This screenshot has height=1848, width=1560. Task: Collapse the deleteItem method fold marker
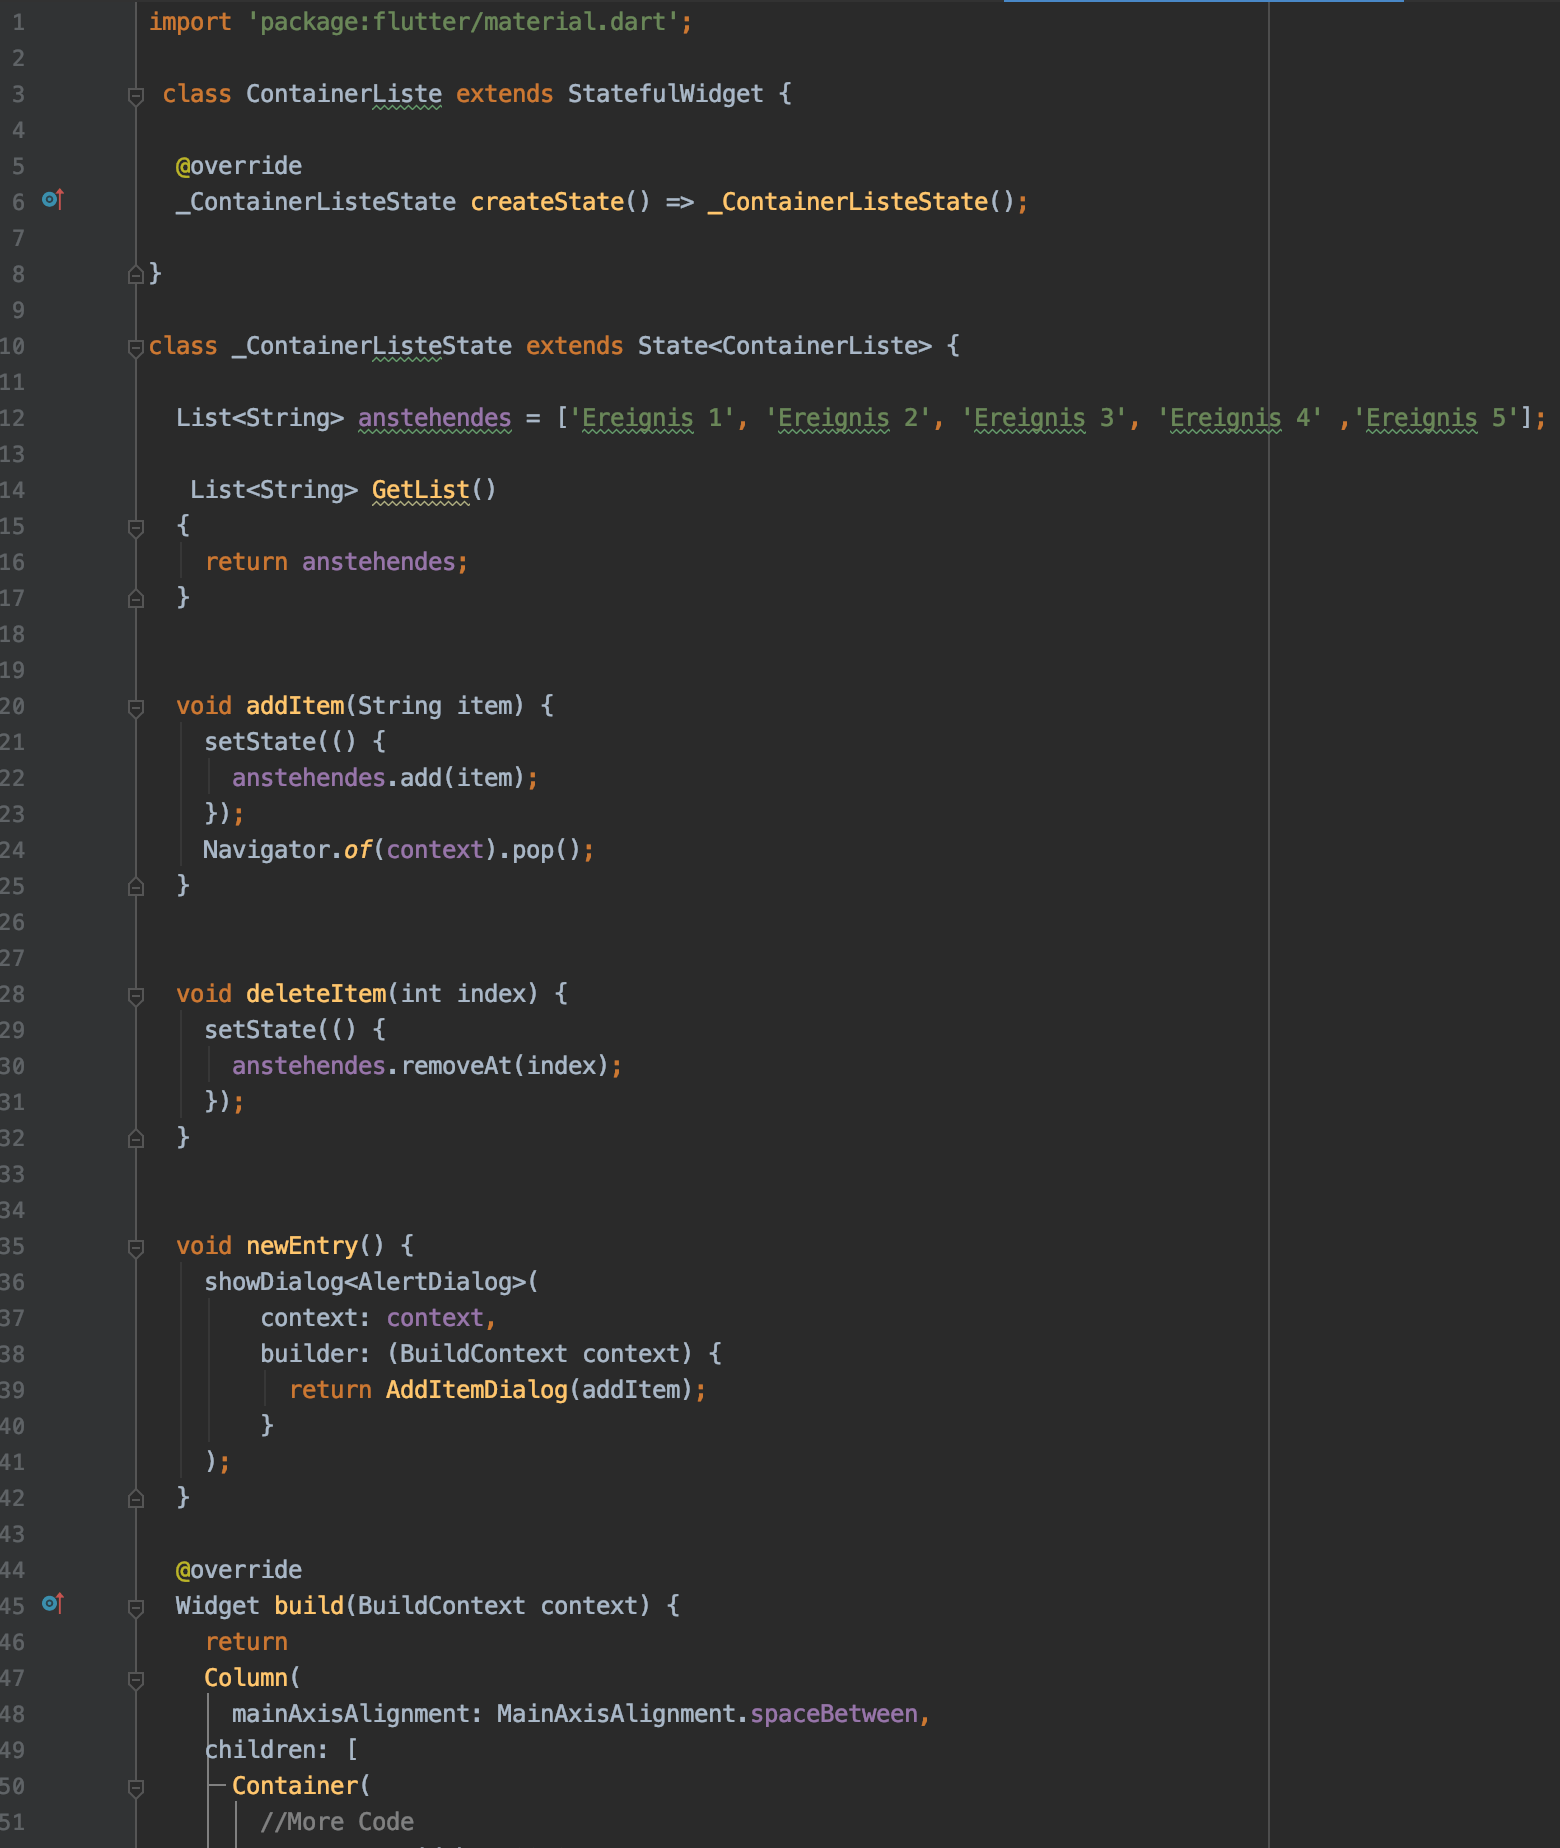tap(136, 996)
